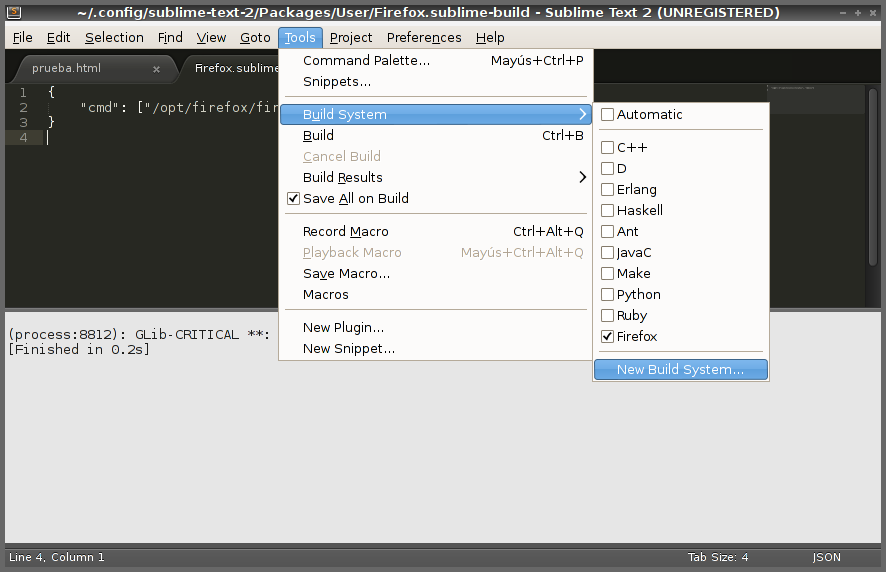
Task: Open the Help menu
Action: [490, 37]
